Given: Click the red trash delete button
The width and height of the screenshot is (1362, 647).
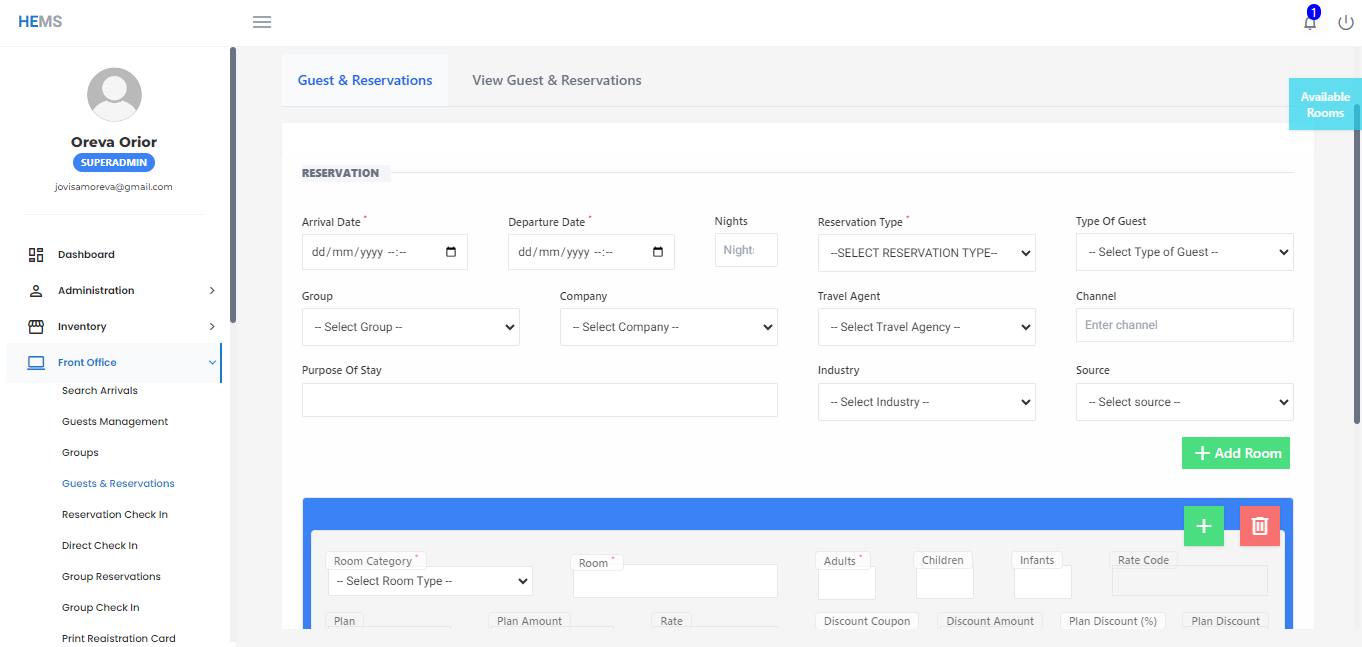Looking at the screenshot, I should pyautogui.click(x=1260, y=526).
